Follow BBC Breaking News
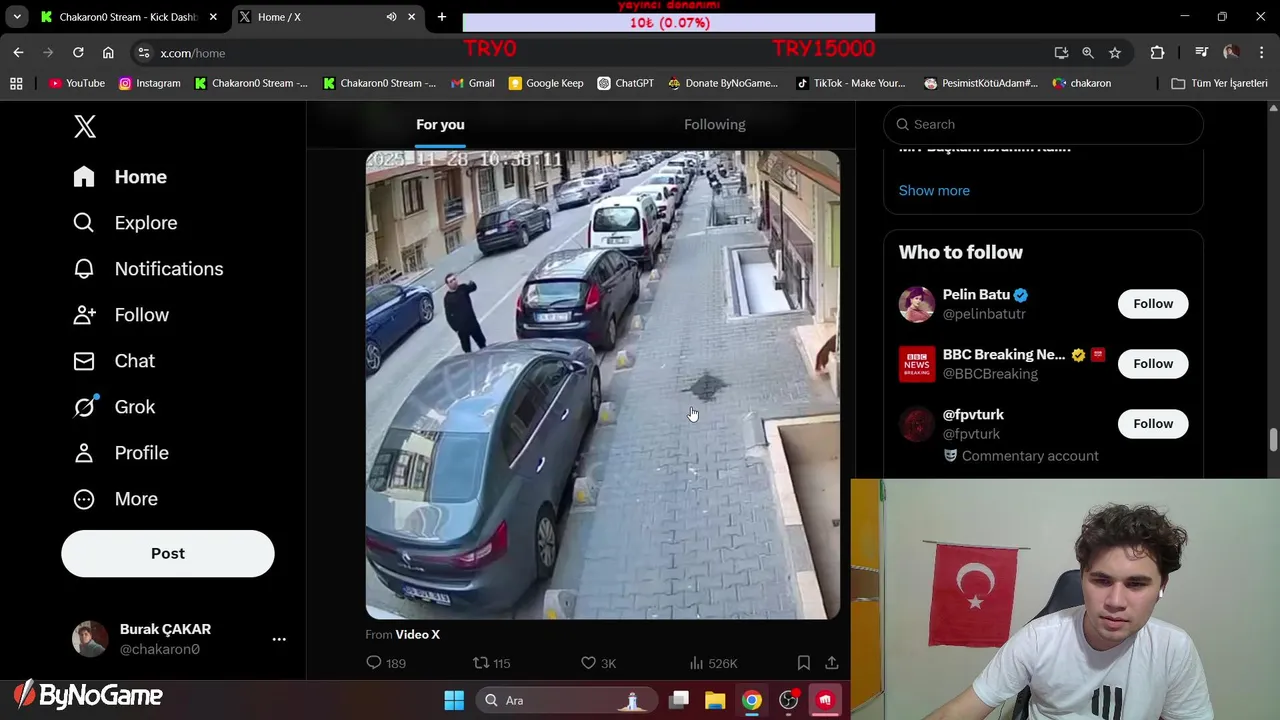Screen dimensions: 1280x720 click(1153, 364)
